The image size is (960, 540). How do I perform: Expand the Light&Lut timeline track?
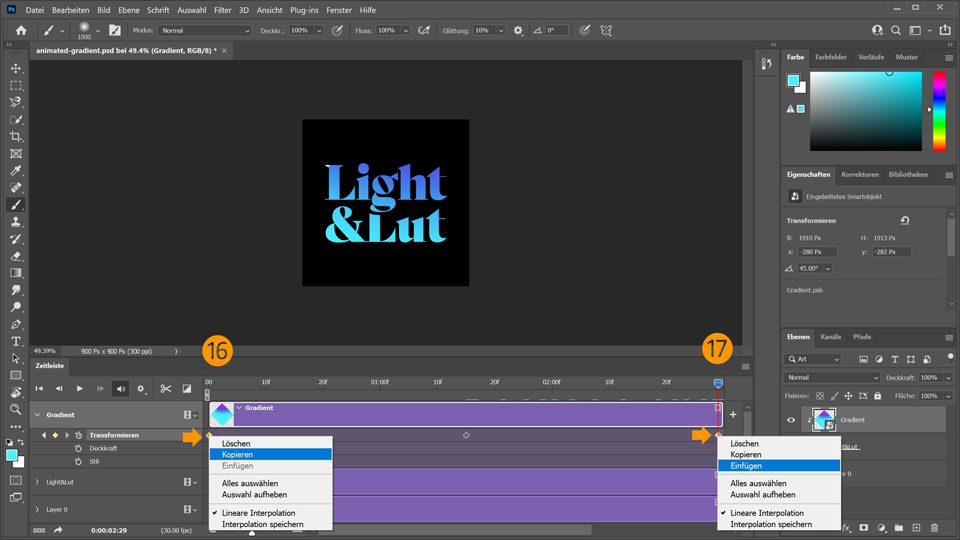pyautogui.click(x=37, y=482)
